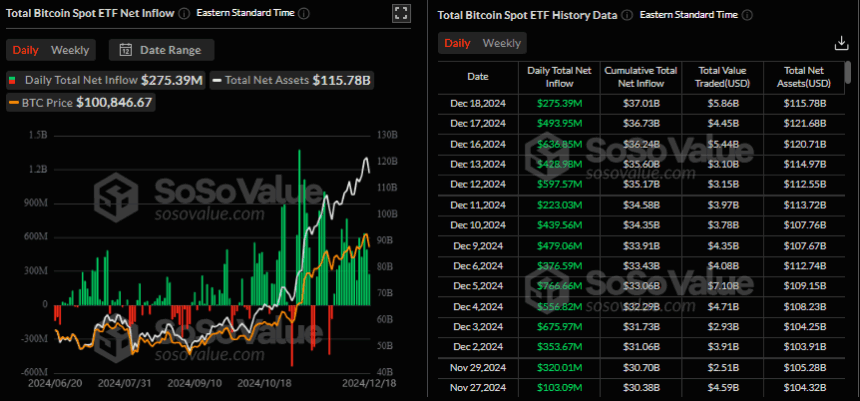Click the download icon above the history table

841,43
